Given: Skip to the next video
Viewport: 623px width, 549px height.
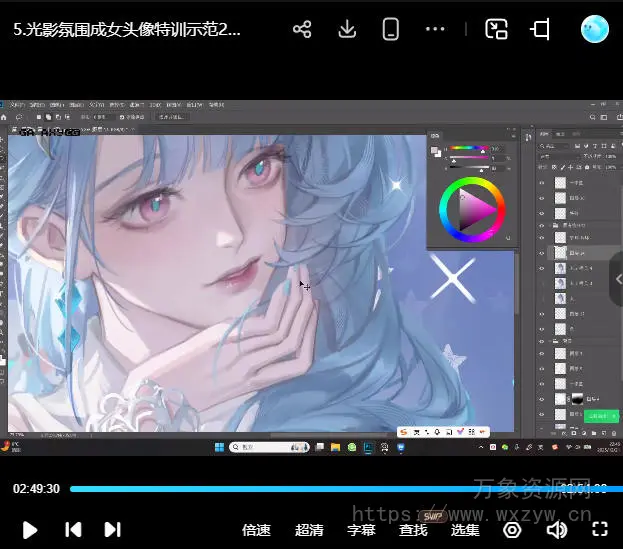Looking at the screenshot, I should (x=112, y=530).
